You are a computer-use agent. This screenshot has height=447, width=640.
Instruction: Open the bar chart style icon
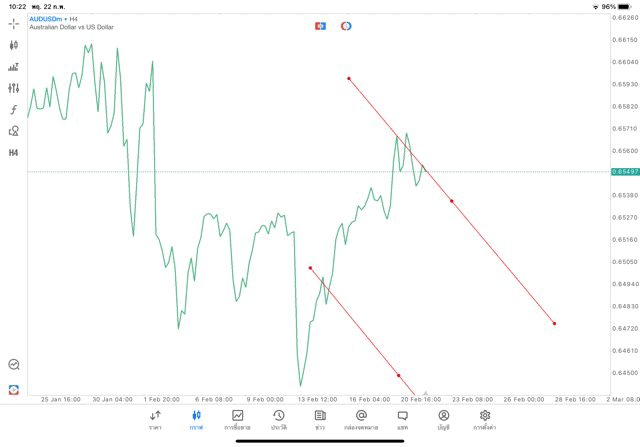13,67
